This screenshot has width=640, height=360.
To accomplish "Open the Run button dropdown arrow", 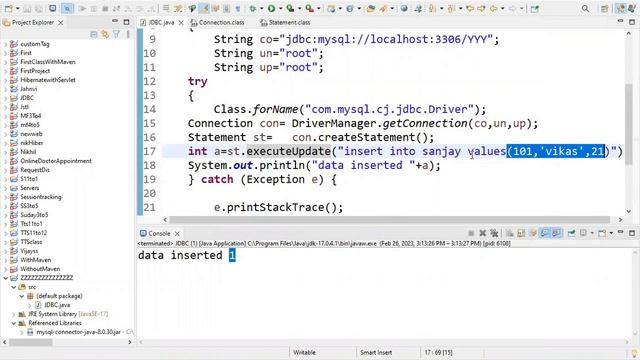I will [x=280, y=9].
